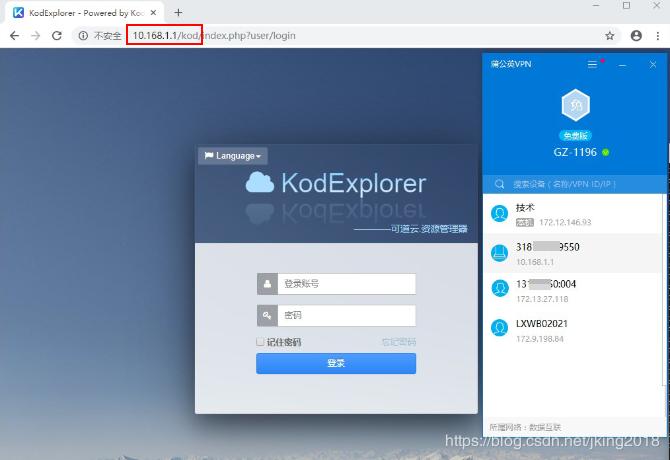The width and height of the screenshot is (670, 460).
Task: Click the avatar icon for 172.13.27.118
Action: click(500, 288)
